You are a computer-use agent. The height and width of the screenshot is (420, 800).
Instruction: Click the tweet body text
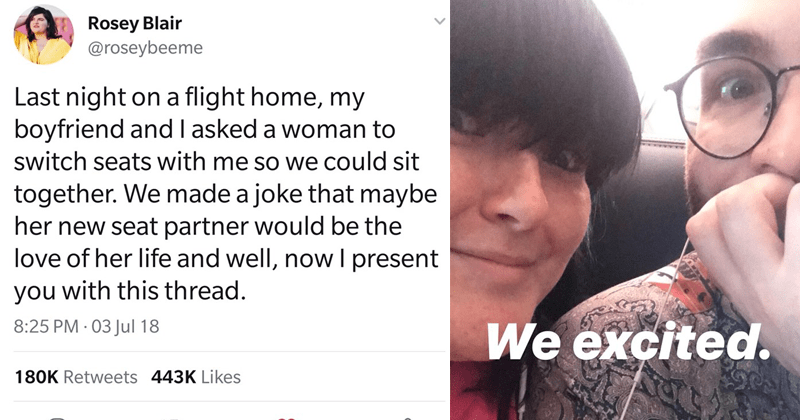[226, 194]
